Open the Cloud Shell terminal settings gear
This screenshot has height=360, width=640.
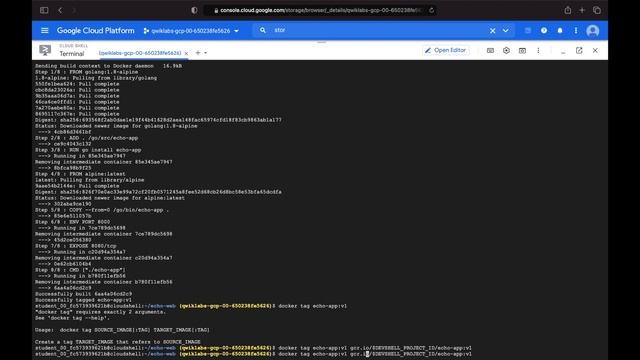coord(506,51)
